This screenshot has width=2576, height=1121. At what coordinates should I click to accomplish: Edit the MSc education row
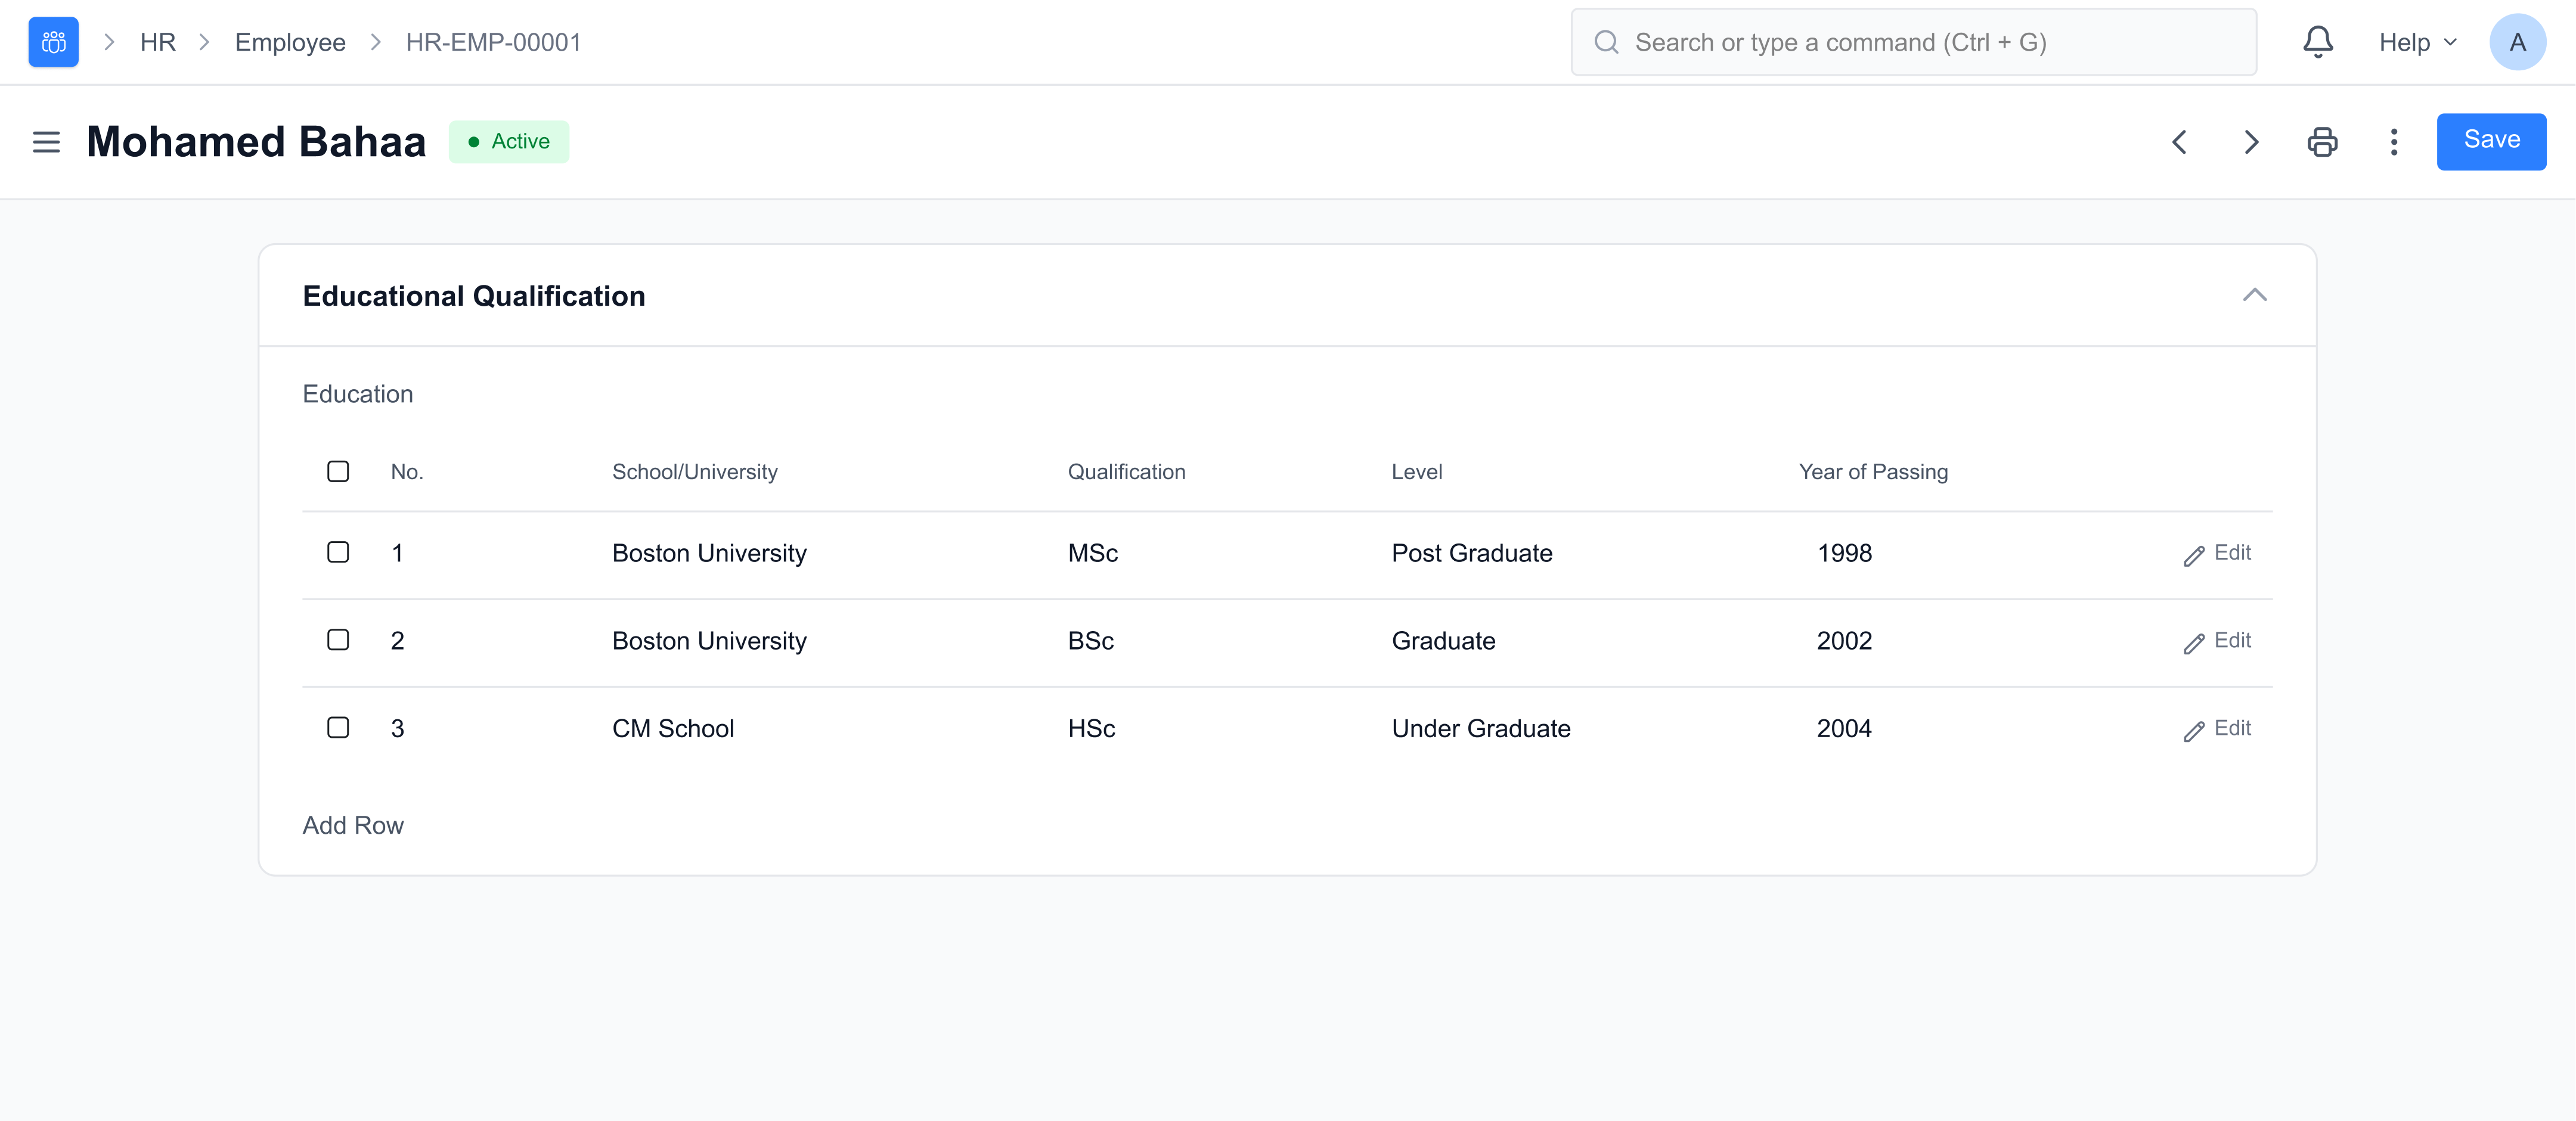click(2217, 554)
